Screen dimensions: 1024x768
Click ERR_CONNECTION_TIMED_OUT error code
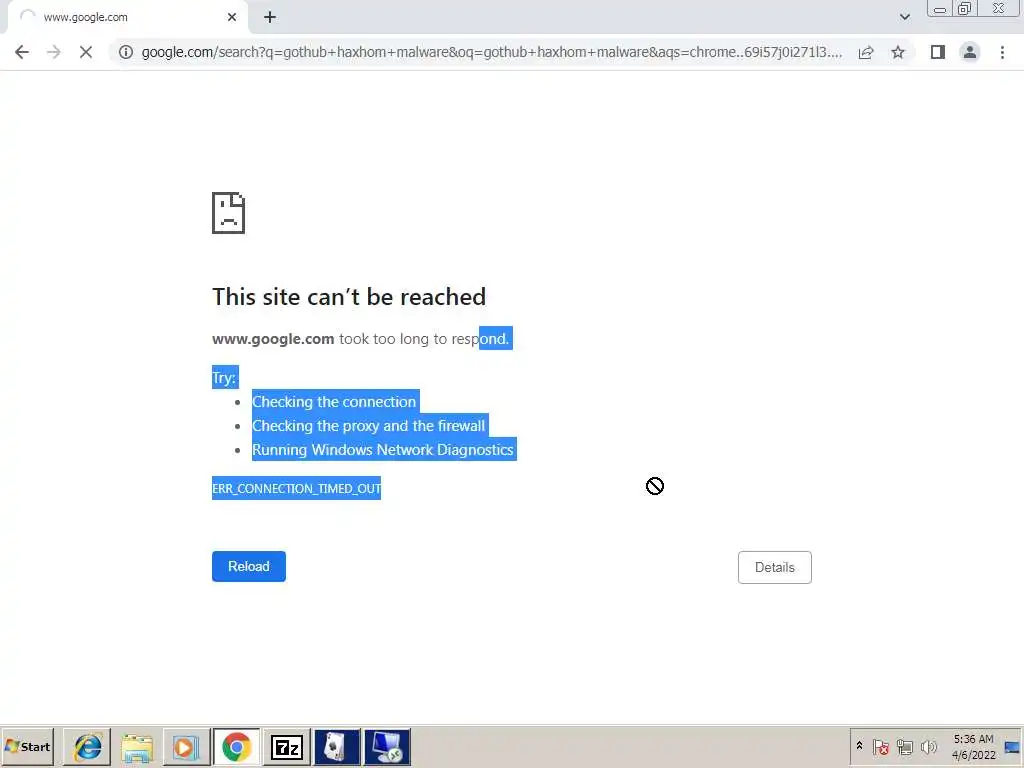coord(296,488)
